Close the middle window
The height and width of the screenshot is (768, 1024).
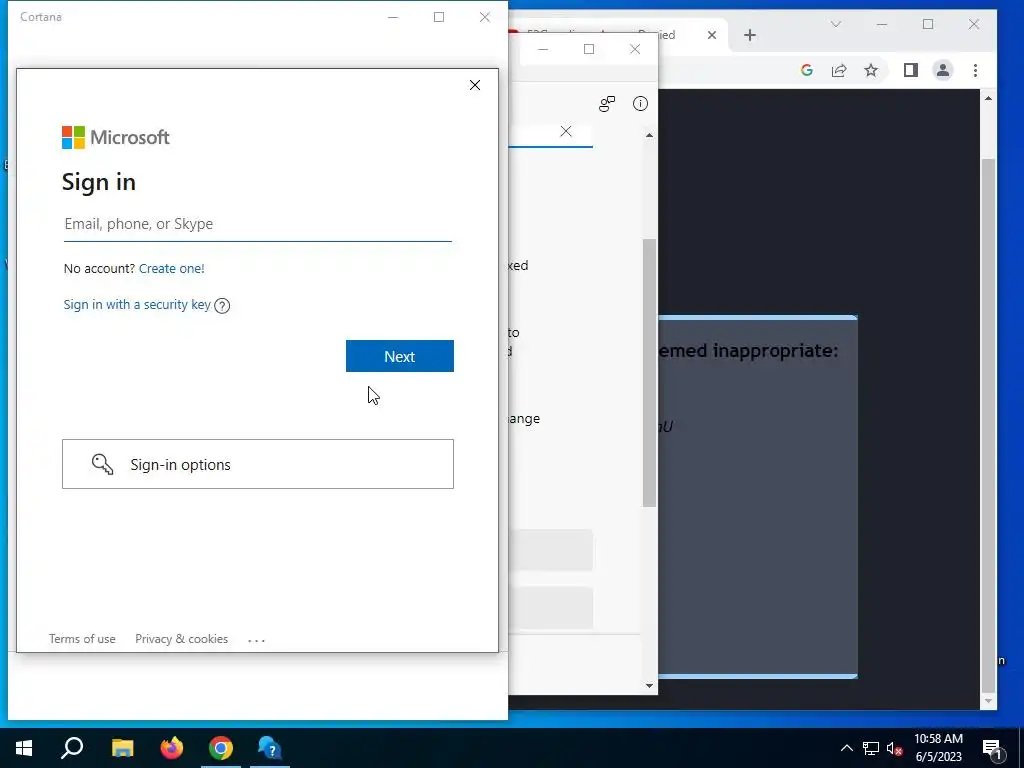click(x=635, y=49)
